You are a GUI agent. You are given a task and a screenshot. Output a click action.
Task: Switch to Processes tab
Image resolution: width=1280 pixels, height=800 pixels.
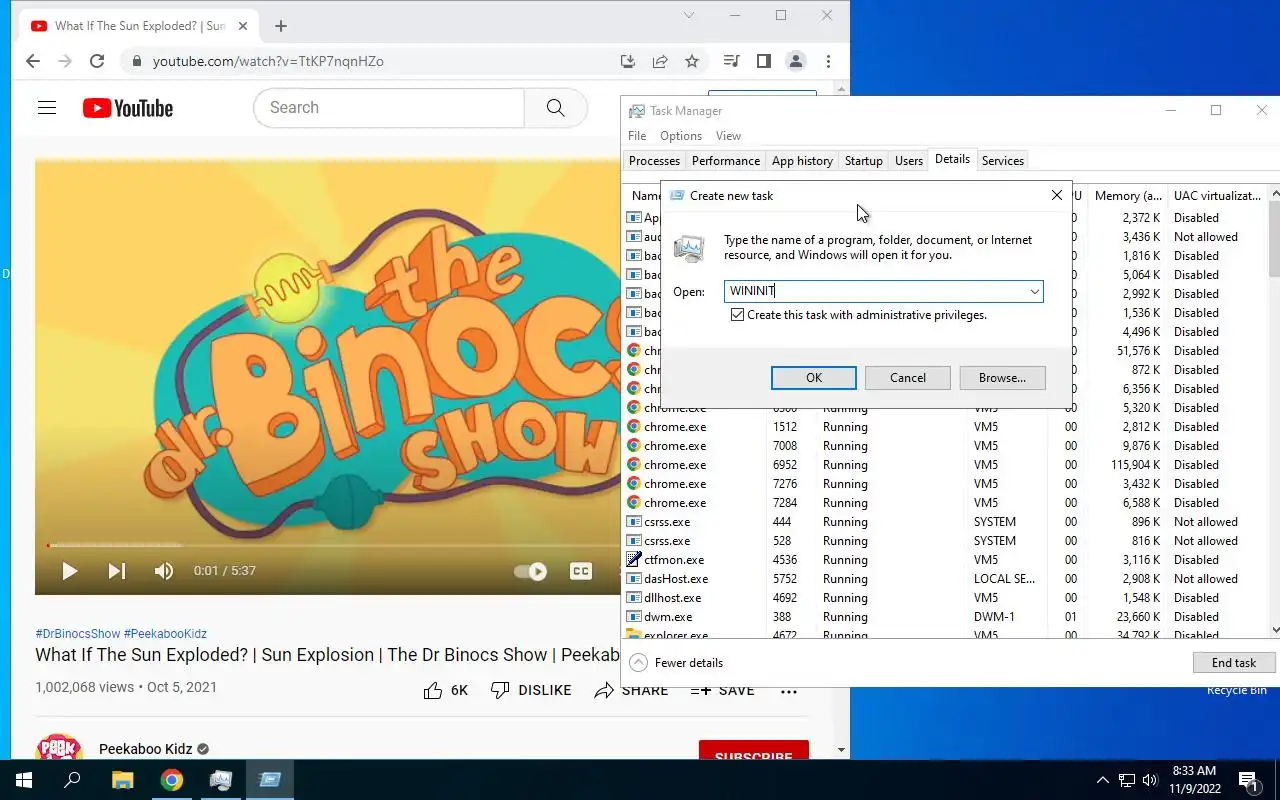[x=654, y=161]
